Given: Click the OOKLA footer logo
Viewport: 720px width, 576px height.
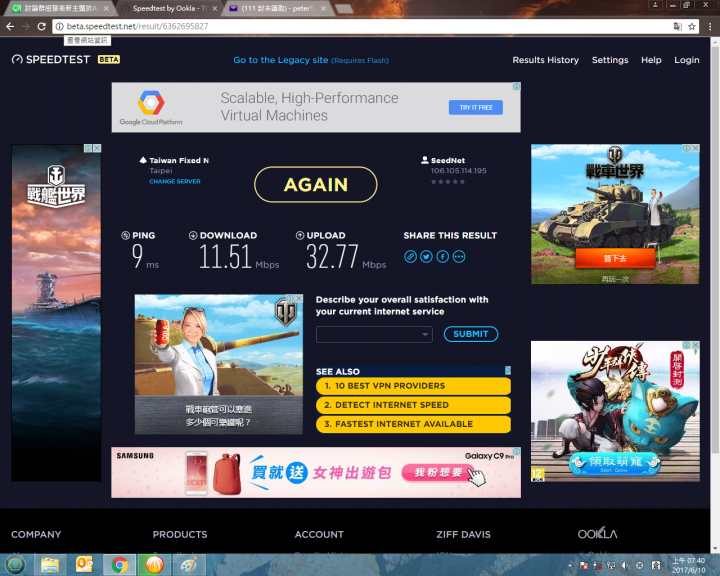Looking at the screenshot, I should [x=597, y=534].
